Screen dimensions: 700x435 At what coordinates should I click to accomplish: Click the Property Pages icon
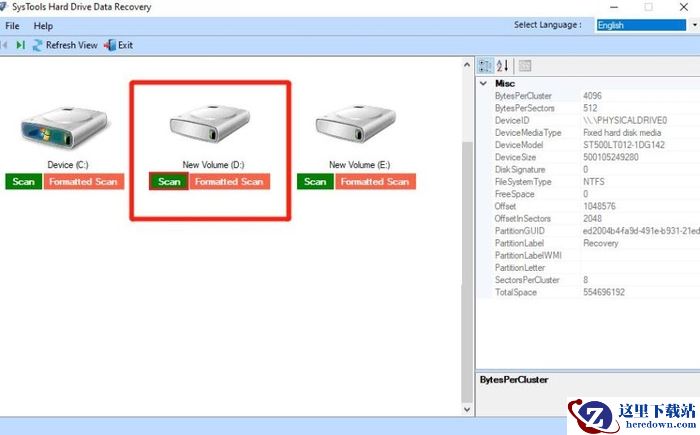(525, 66)
